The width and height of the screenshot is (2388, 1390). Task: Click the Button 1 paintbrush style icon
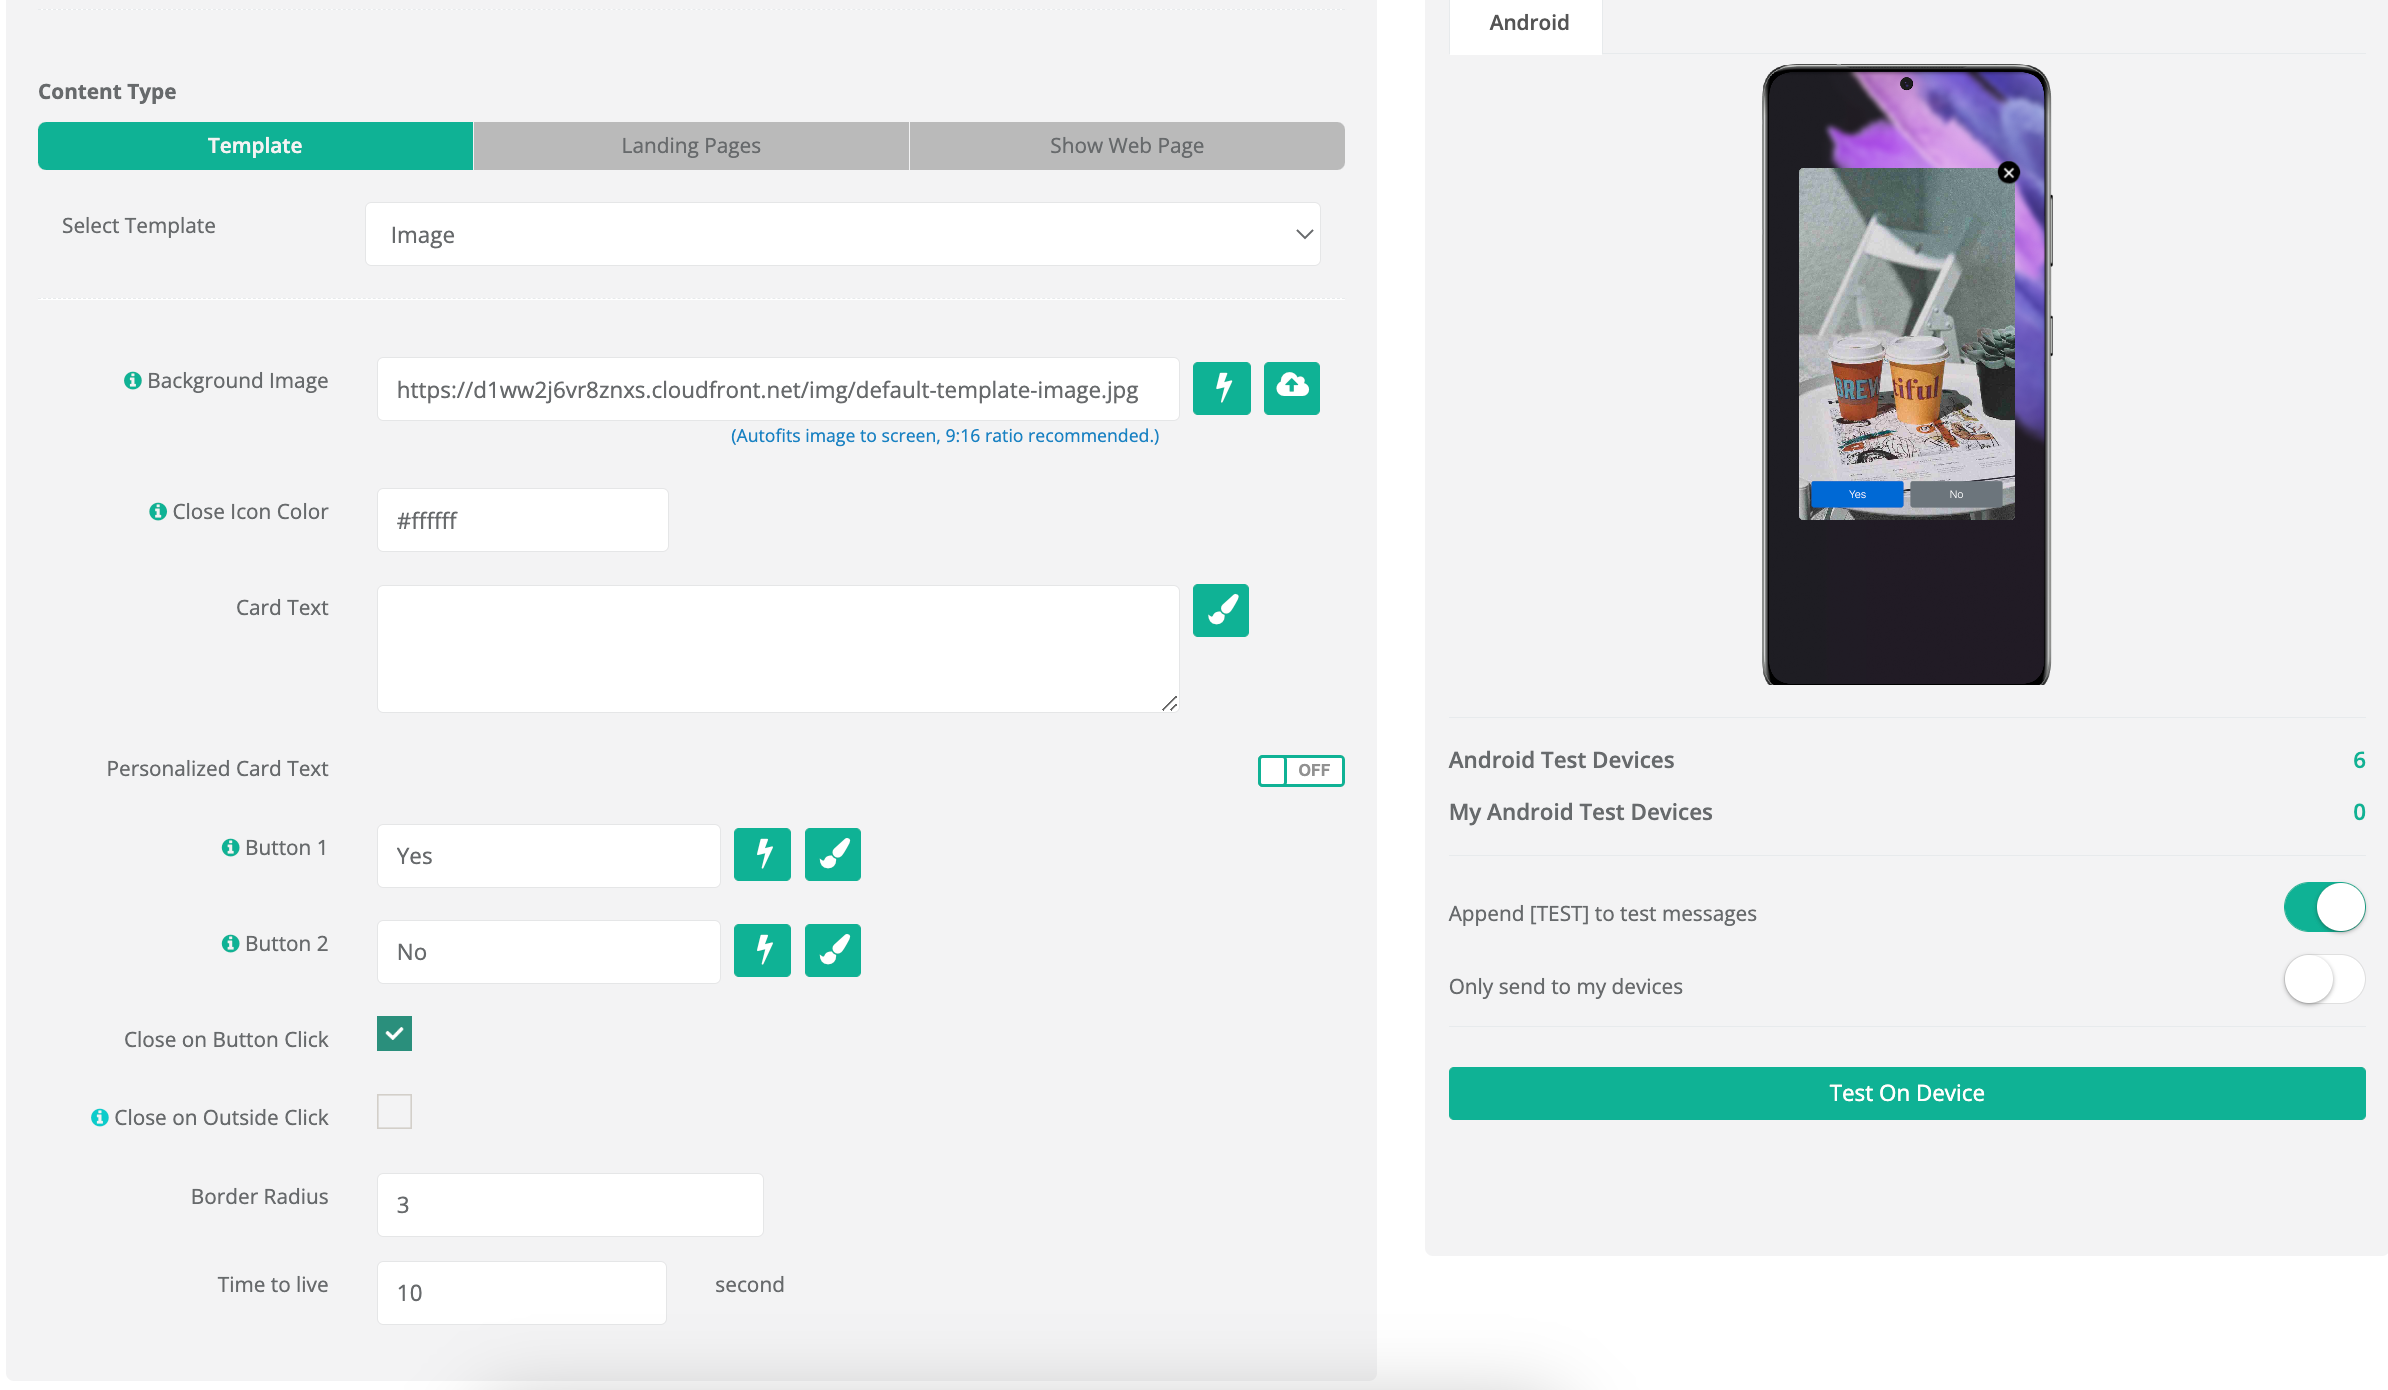click(x=832, y=854)
